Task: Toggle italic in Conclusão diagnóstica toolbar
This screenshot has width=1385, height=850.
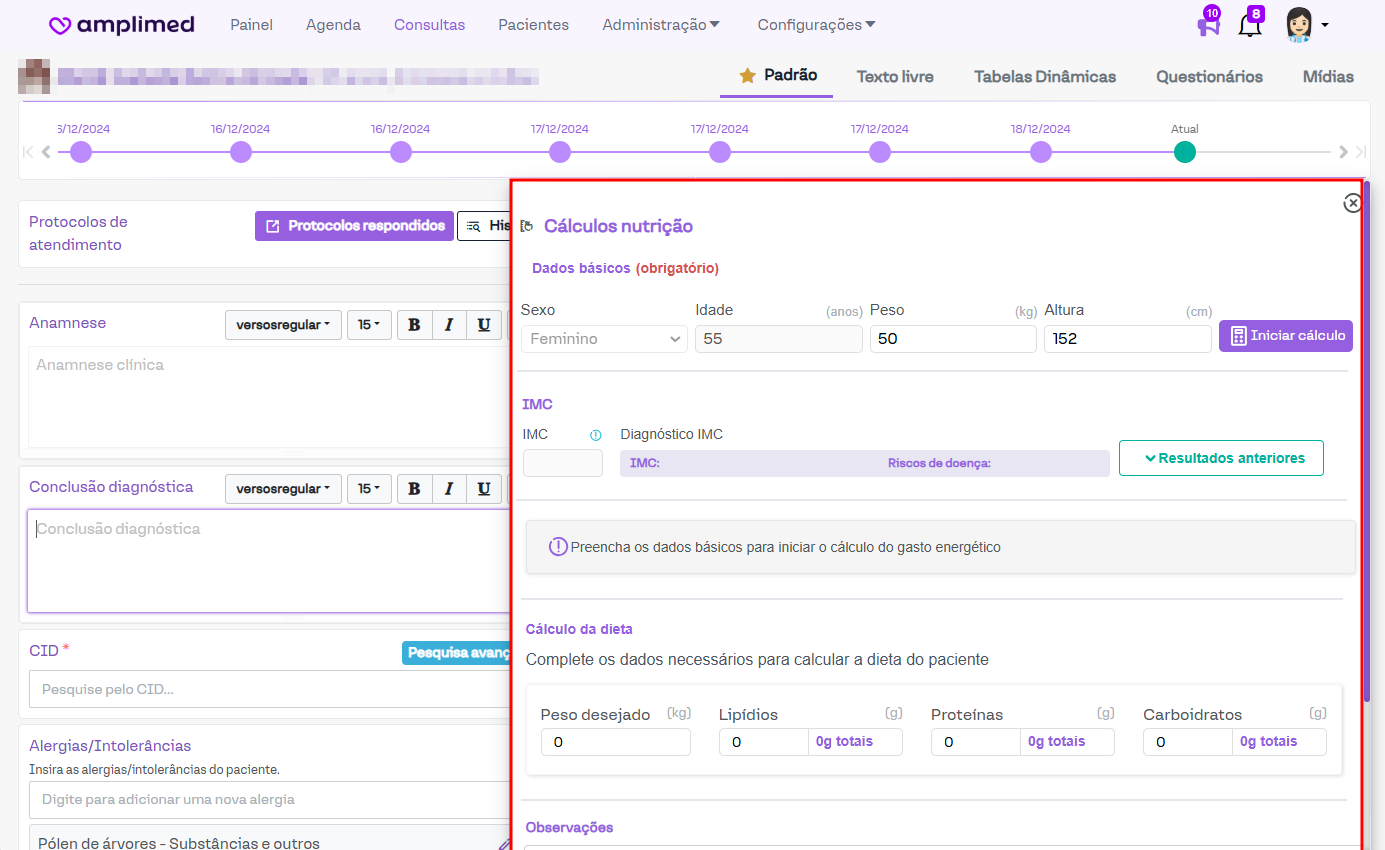Action: click(x=449, y=489)
